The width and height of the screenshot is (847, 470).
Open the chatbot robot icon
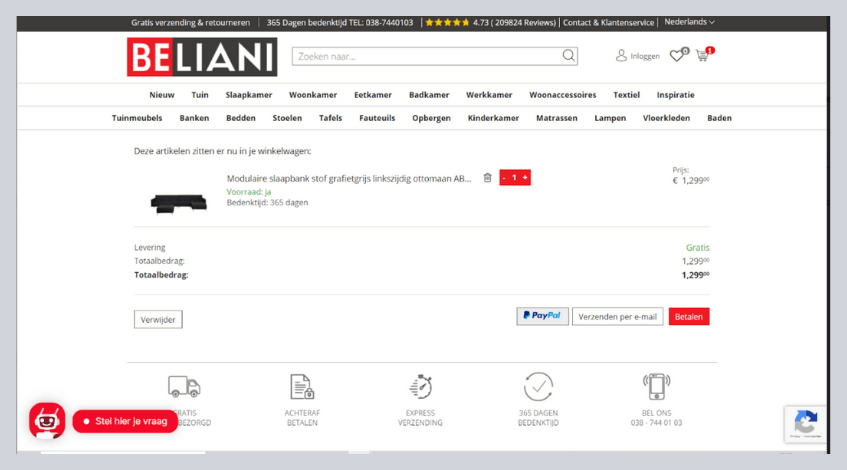pos(47,421)
